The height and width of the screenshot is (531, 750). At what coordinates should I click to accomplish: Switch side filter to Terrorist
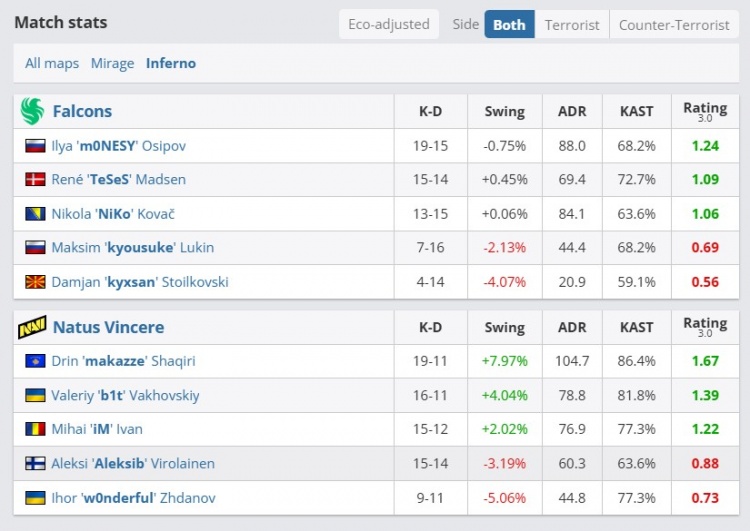tap(572, 24)
